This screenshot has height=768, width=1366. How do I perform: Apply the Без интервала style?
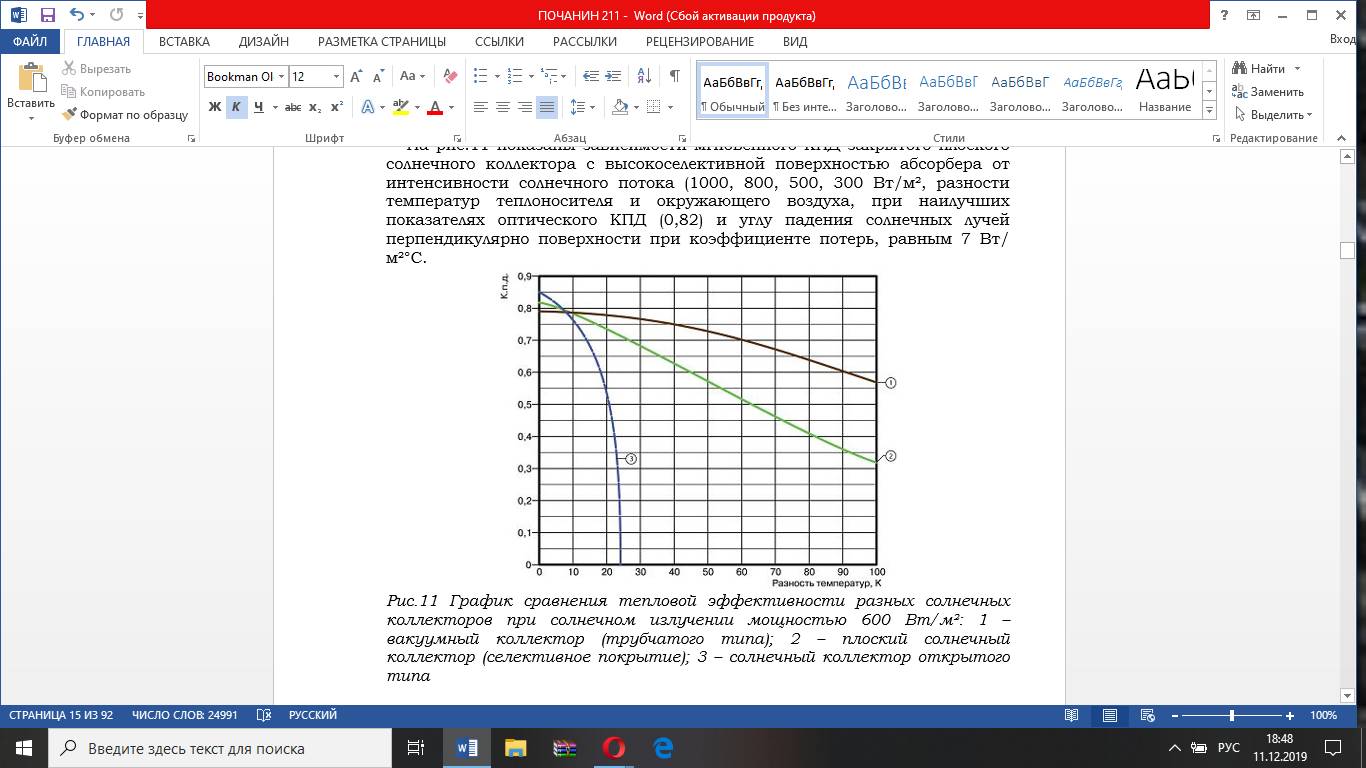click(805, 91)
